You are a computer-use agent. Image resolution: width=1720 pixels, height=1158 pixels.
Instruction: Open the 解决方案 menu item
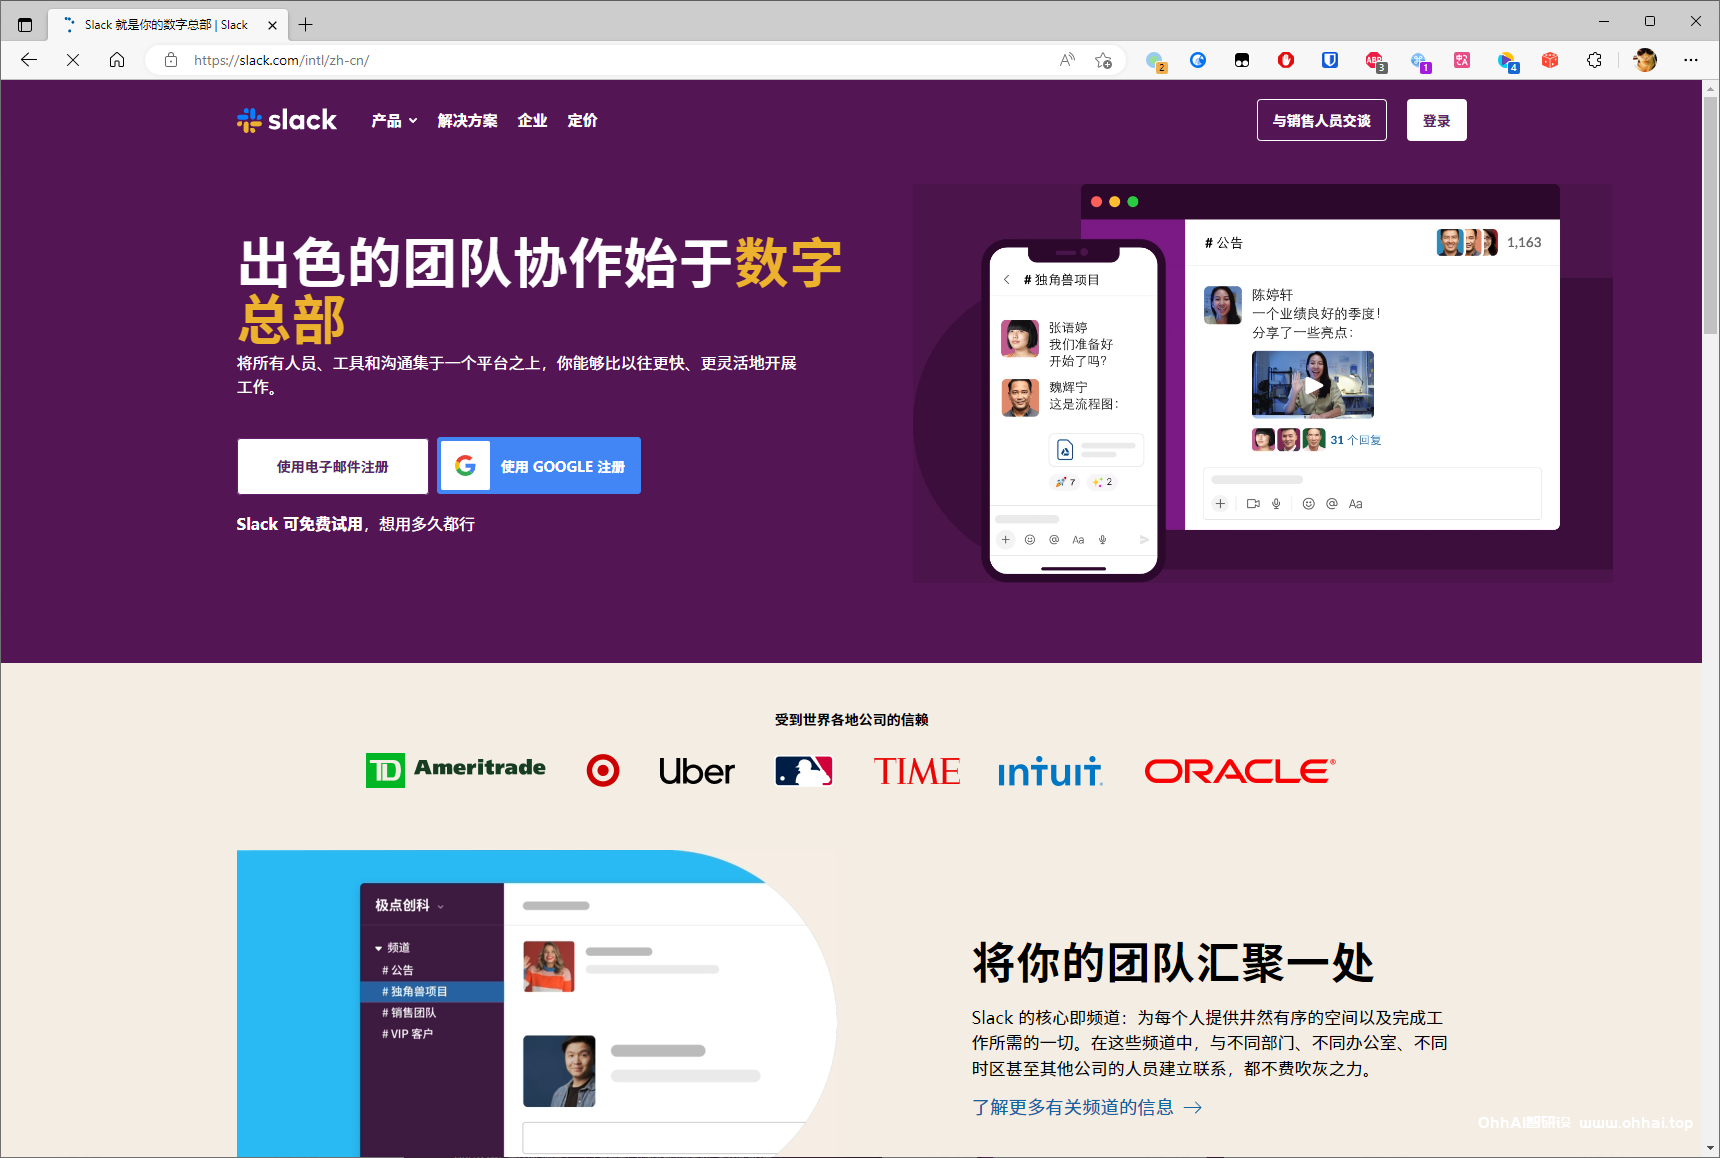click(x=467, y=120)
